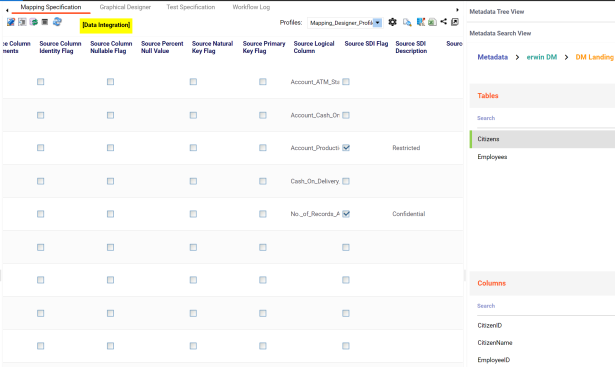Screen dimensions: 615x367
Task: Click the Metadata breadcrumb link
Action: pos(493,57)
